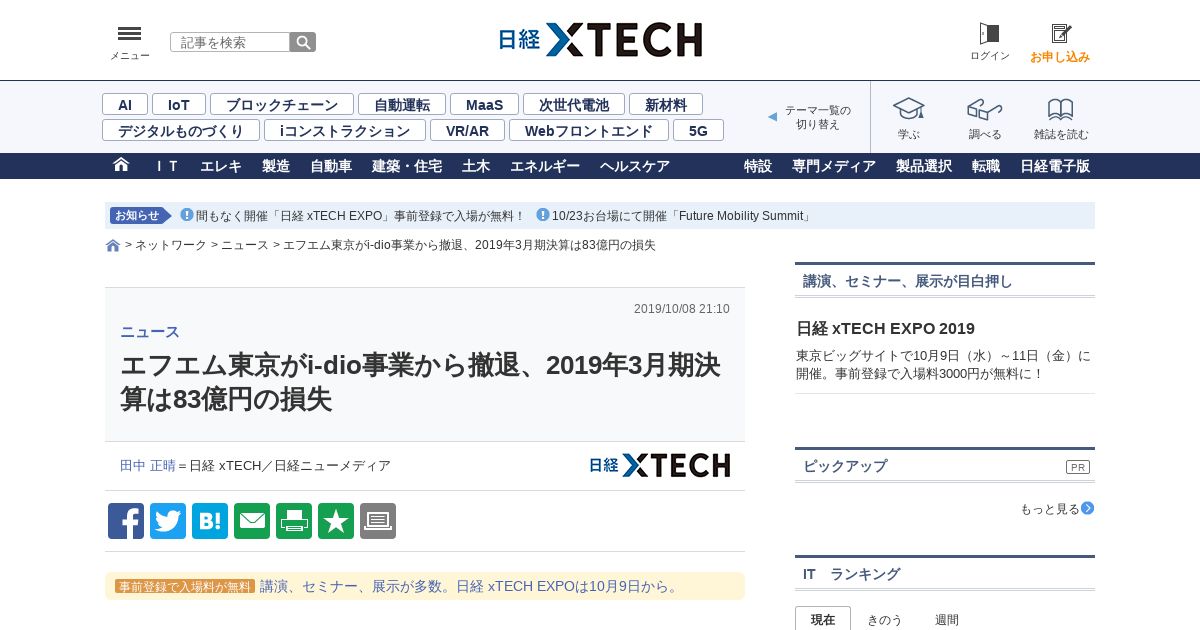This screenshot has height=630, width=1200.
Task: Click the ニュース breadcrumb link
Action: click(245, 245)
